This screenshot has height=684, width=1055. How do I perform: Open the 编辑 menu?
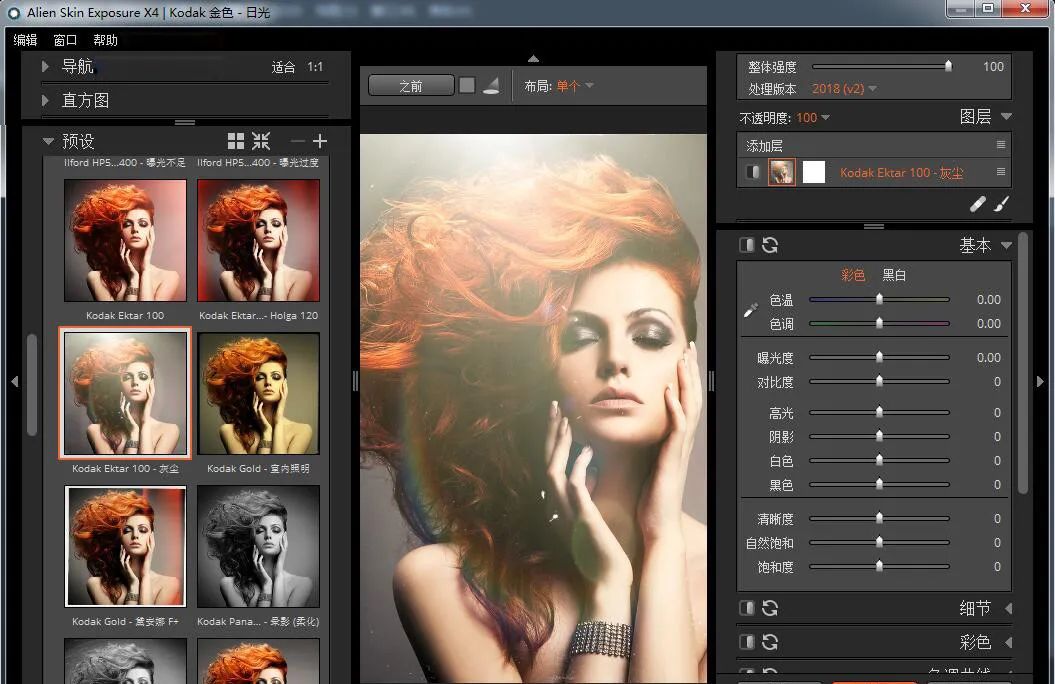coord(26,40)
